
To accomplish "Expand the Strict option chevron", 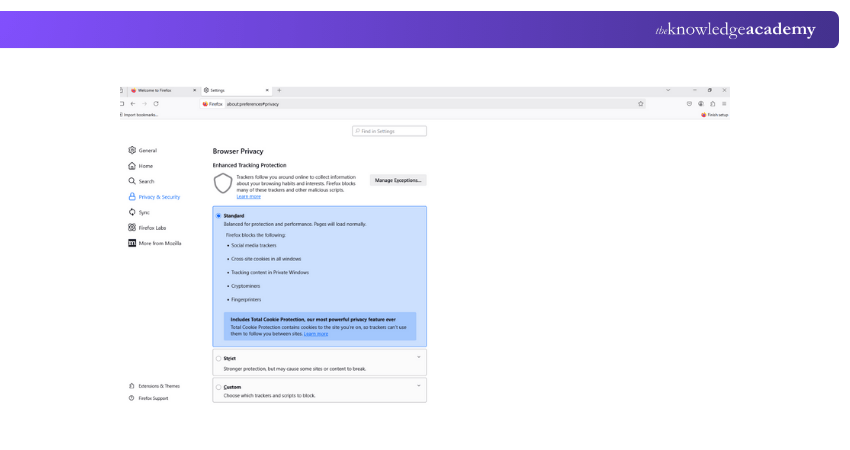I will point(418,357).
